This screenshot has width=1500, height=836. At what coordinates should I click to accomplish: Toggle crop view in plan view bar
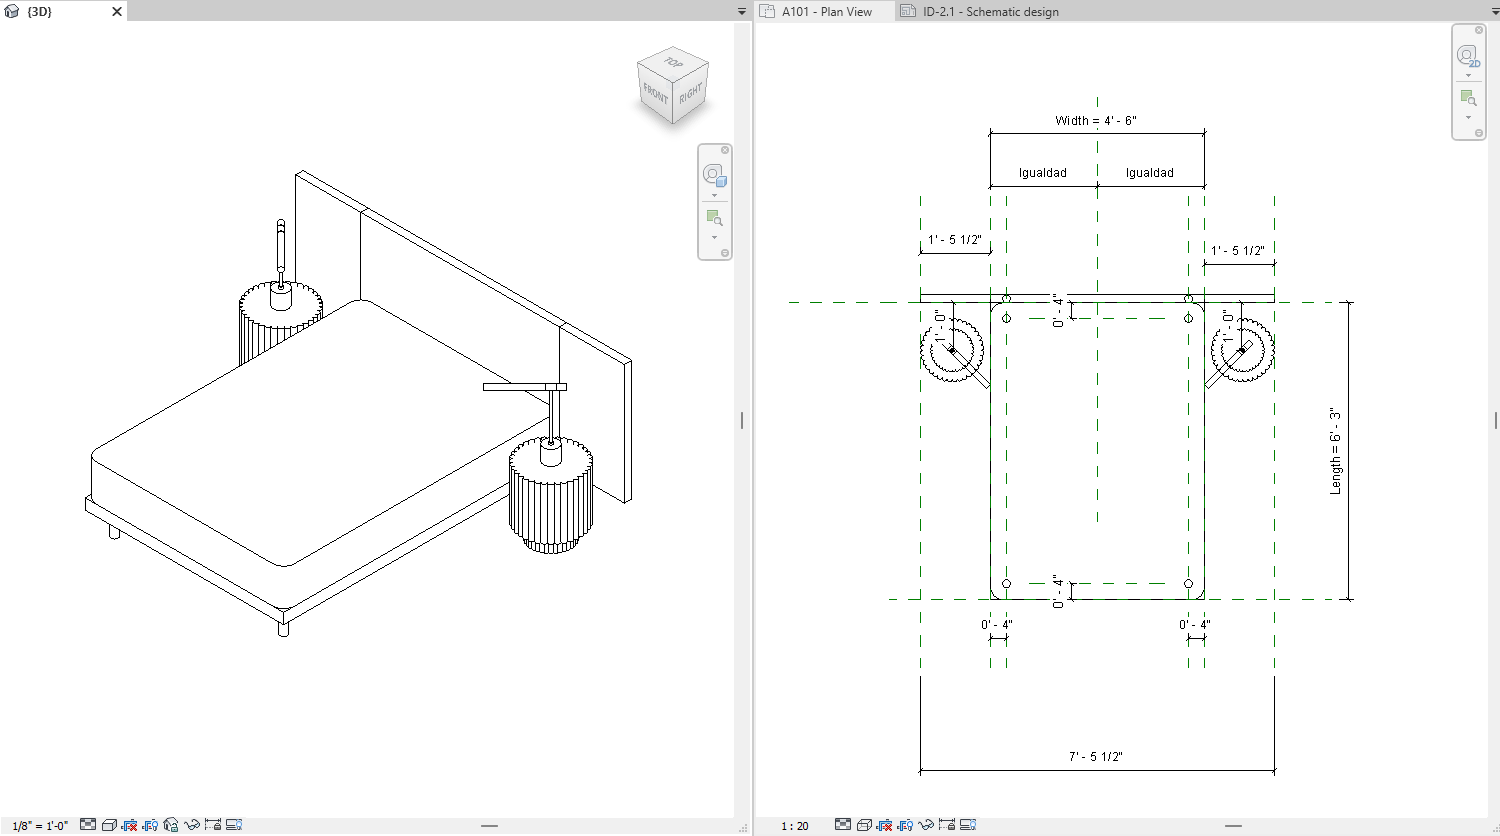[884, 825]
